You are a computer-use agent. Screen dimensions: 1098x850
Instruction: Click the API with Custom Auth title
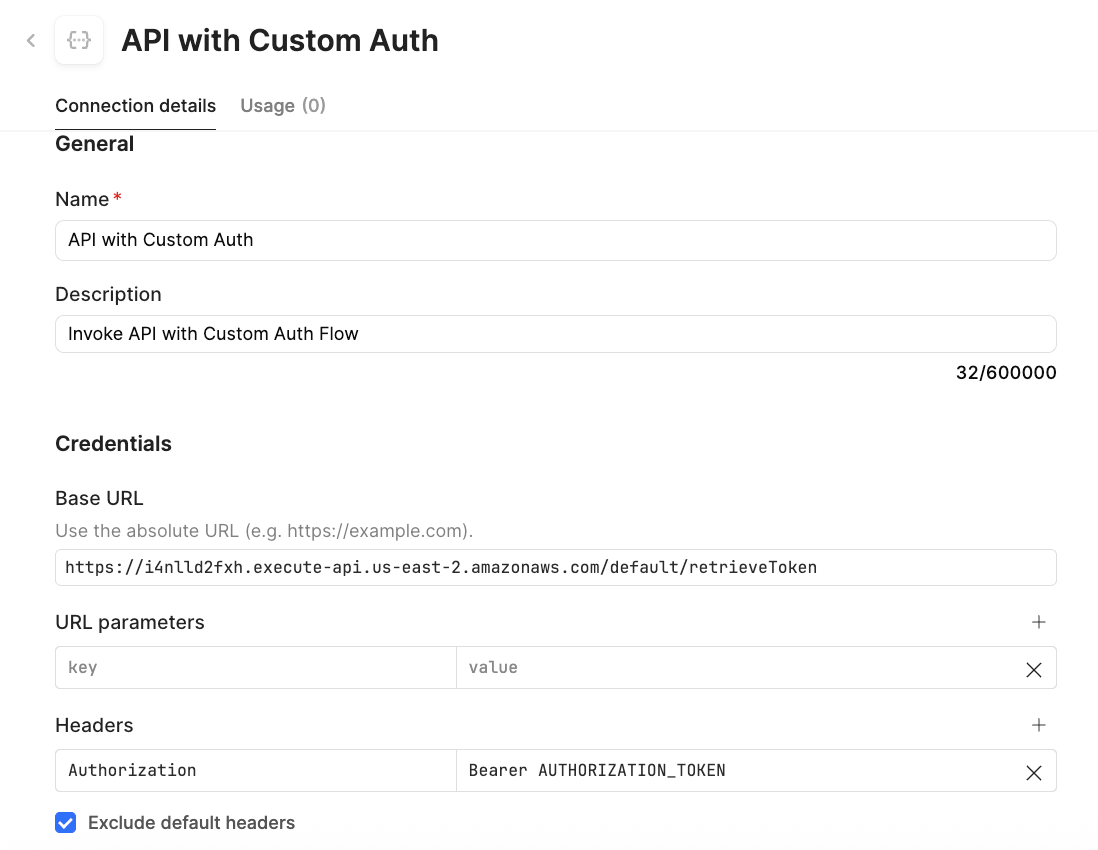[280, 40]
